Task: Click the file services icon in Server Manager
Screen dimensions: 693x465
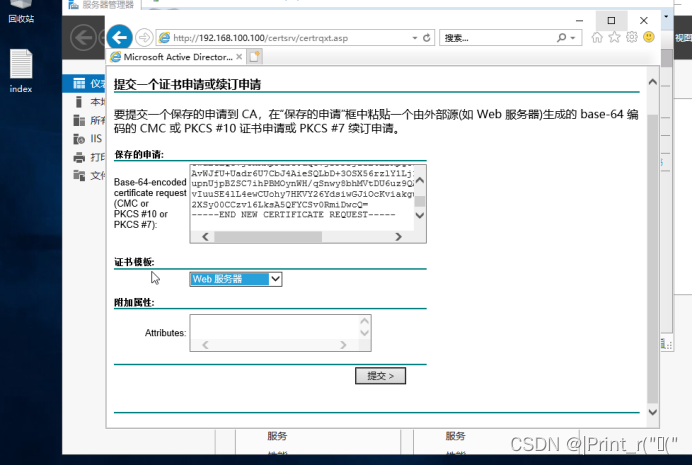Action: pos(79,175)
